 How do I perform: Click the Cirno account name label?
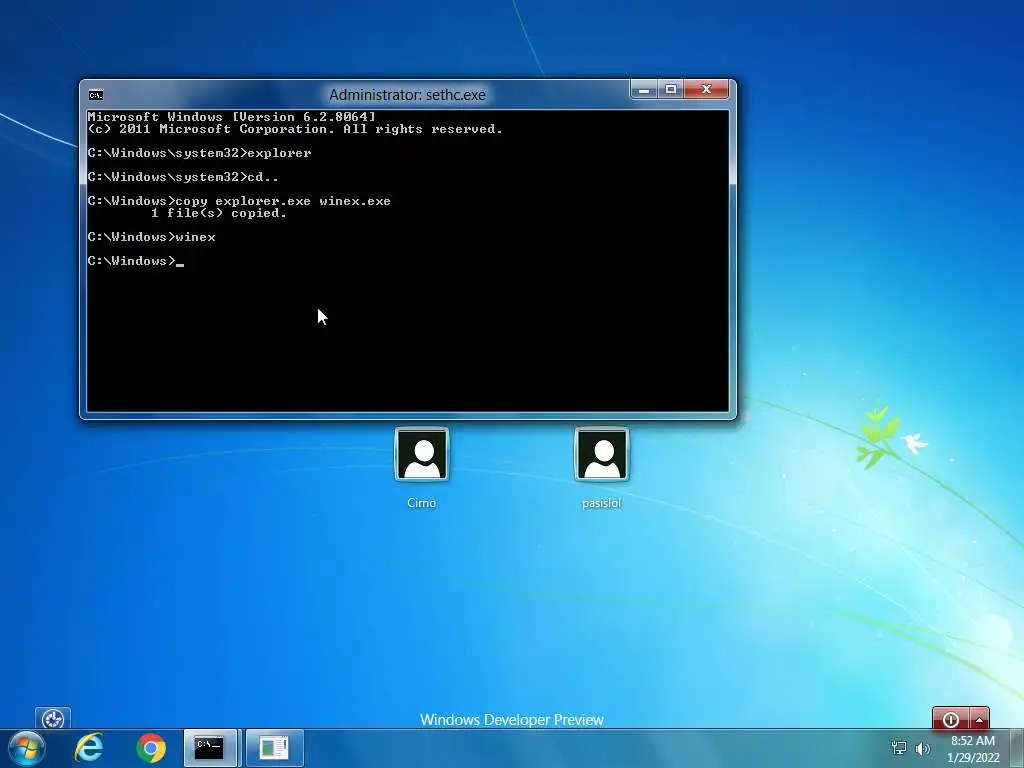(422, 503)
